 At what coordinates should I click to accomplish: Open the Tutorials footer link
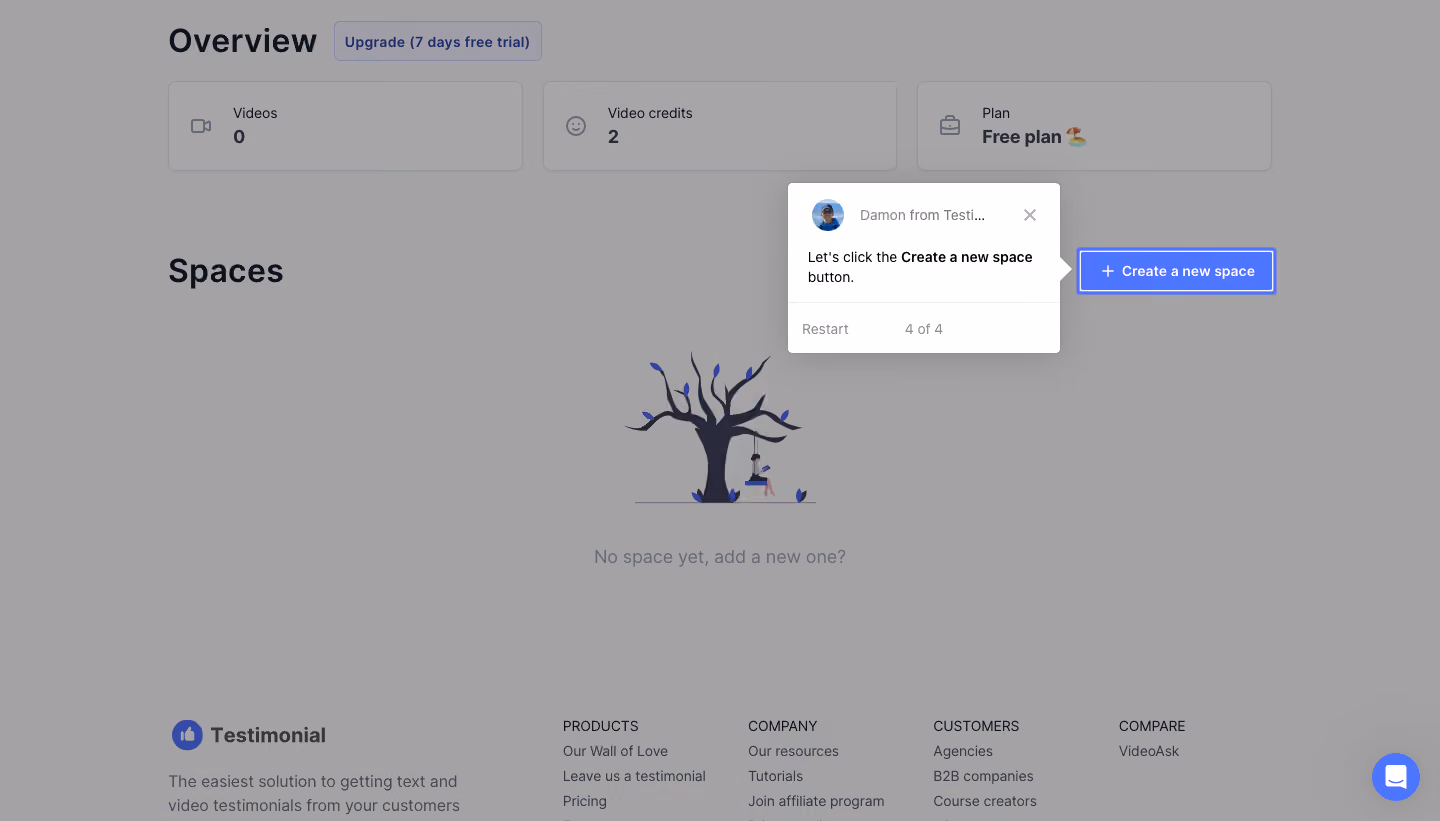775,776
